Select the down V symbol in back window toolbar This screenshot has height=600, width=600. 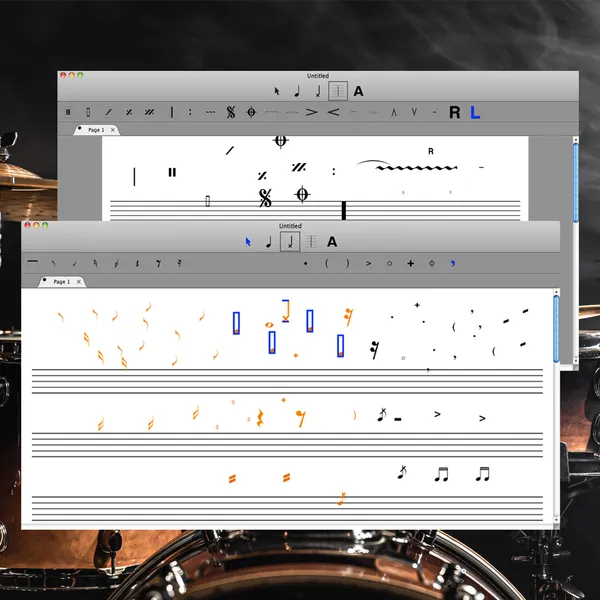tap(414, 112)
